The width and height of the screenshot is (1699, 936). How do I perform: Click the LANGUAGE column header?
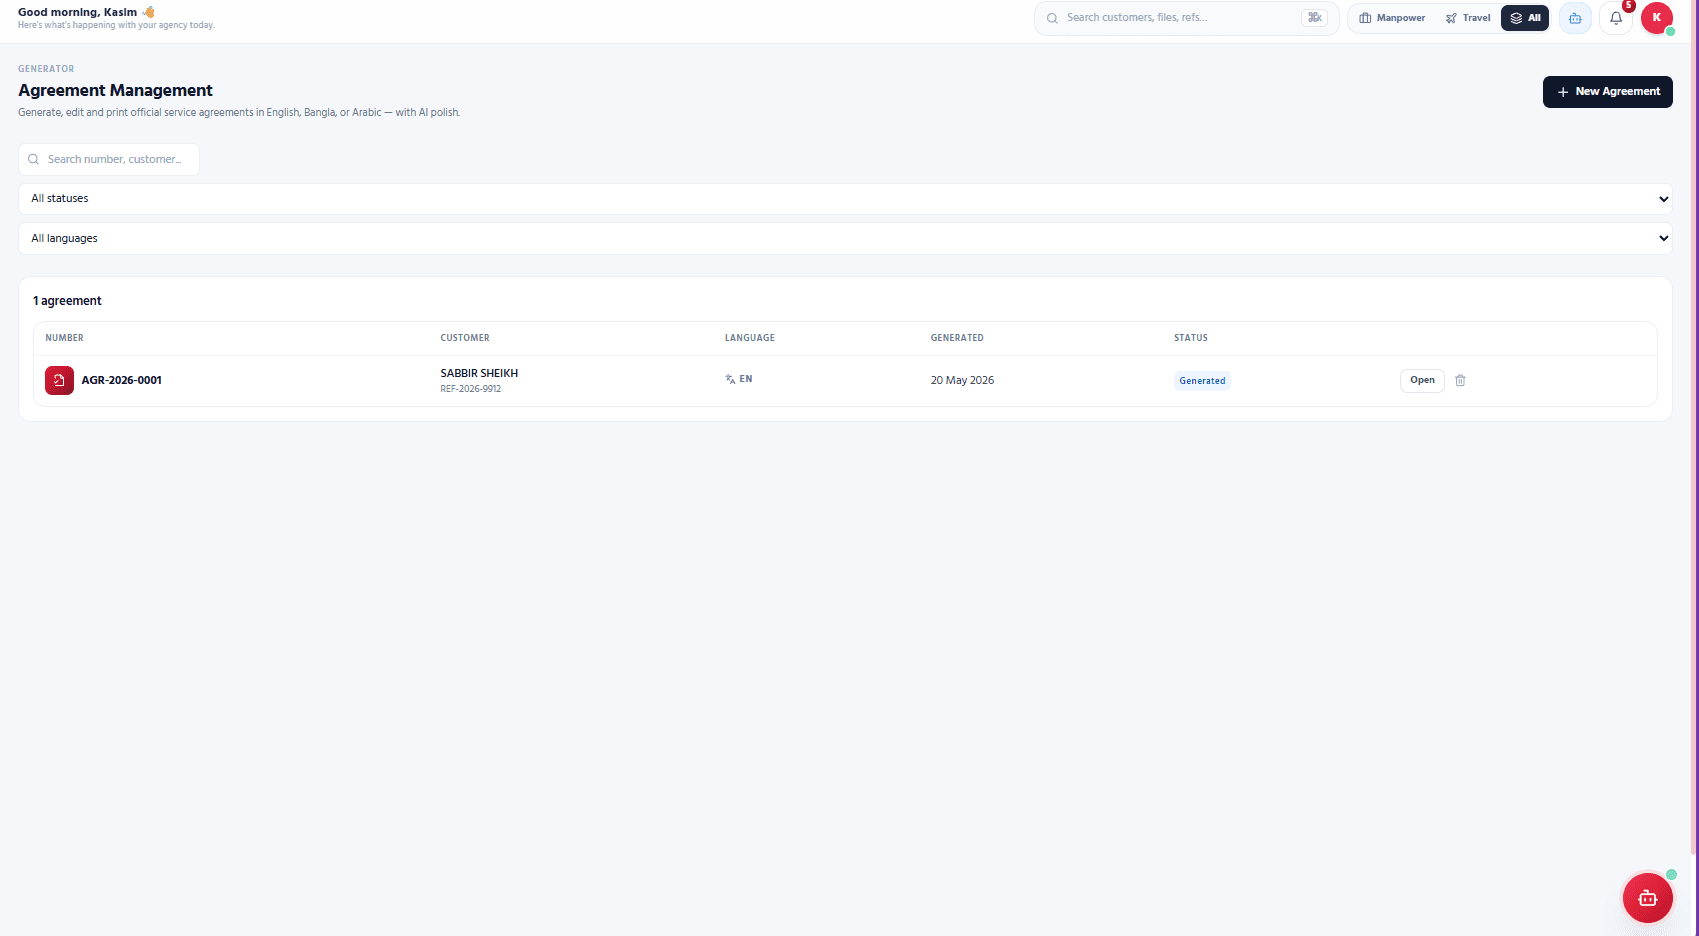pyautogui.click(x=750, y=338)
